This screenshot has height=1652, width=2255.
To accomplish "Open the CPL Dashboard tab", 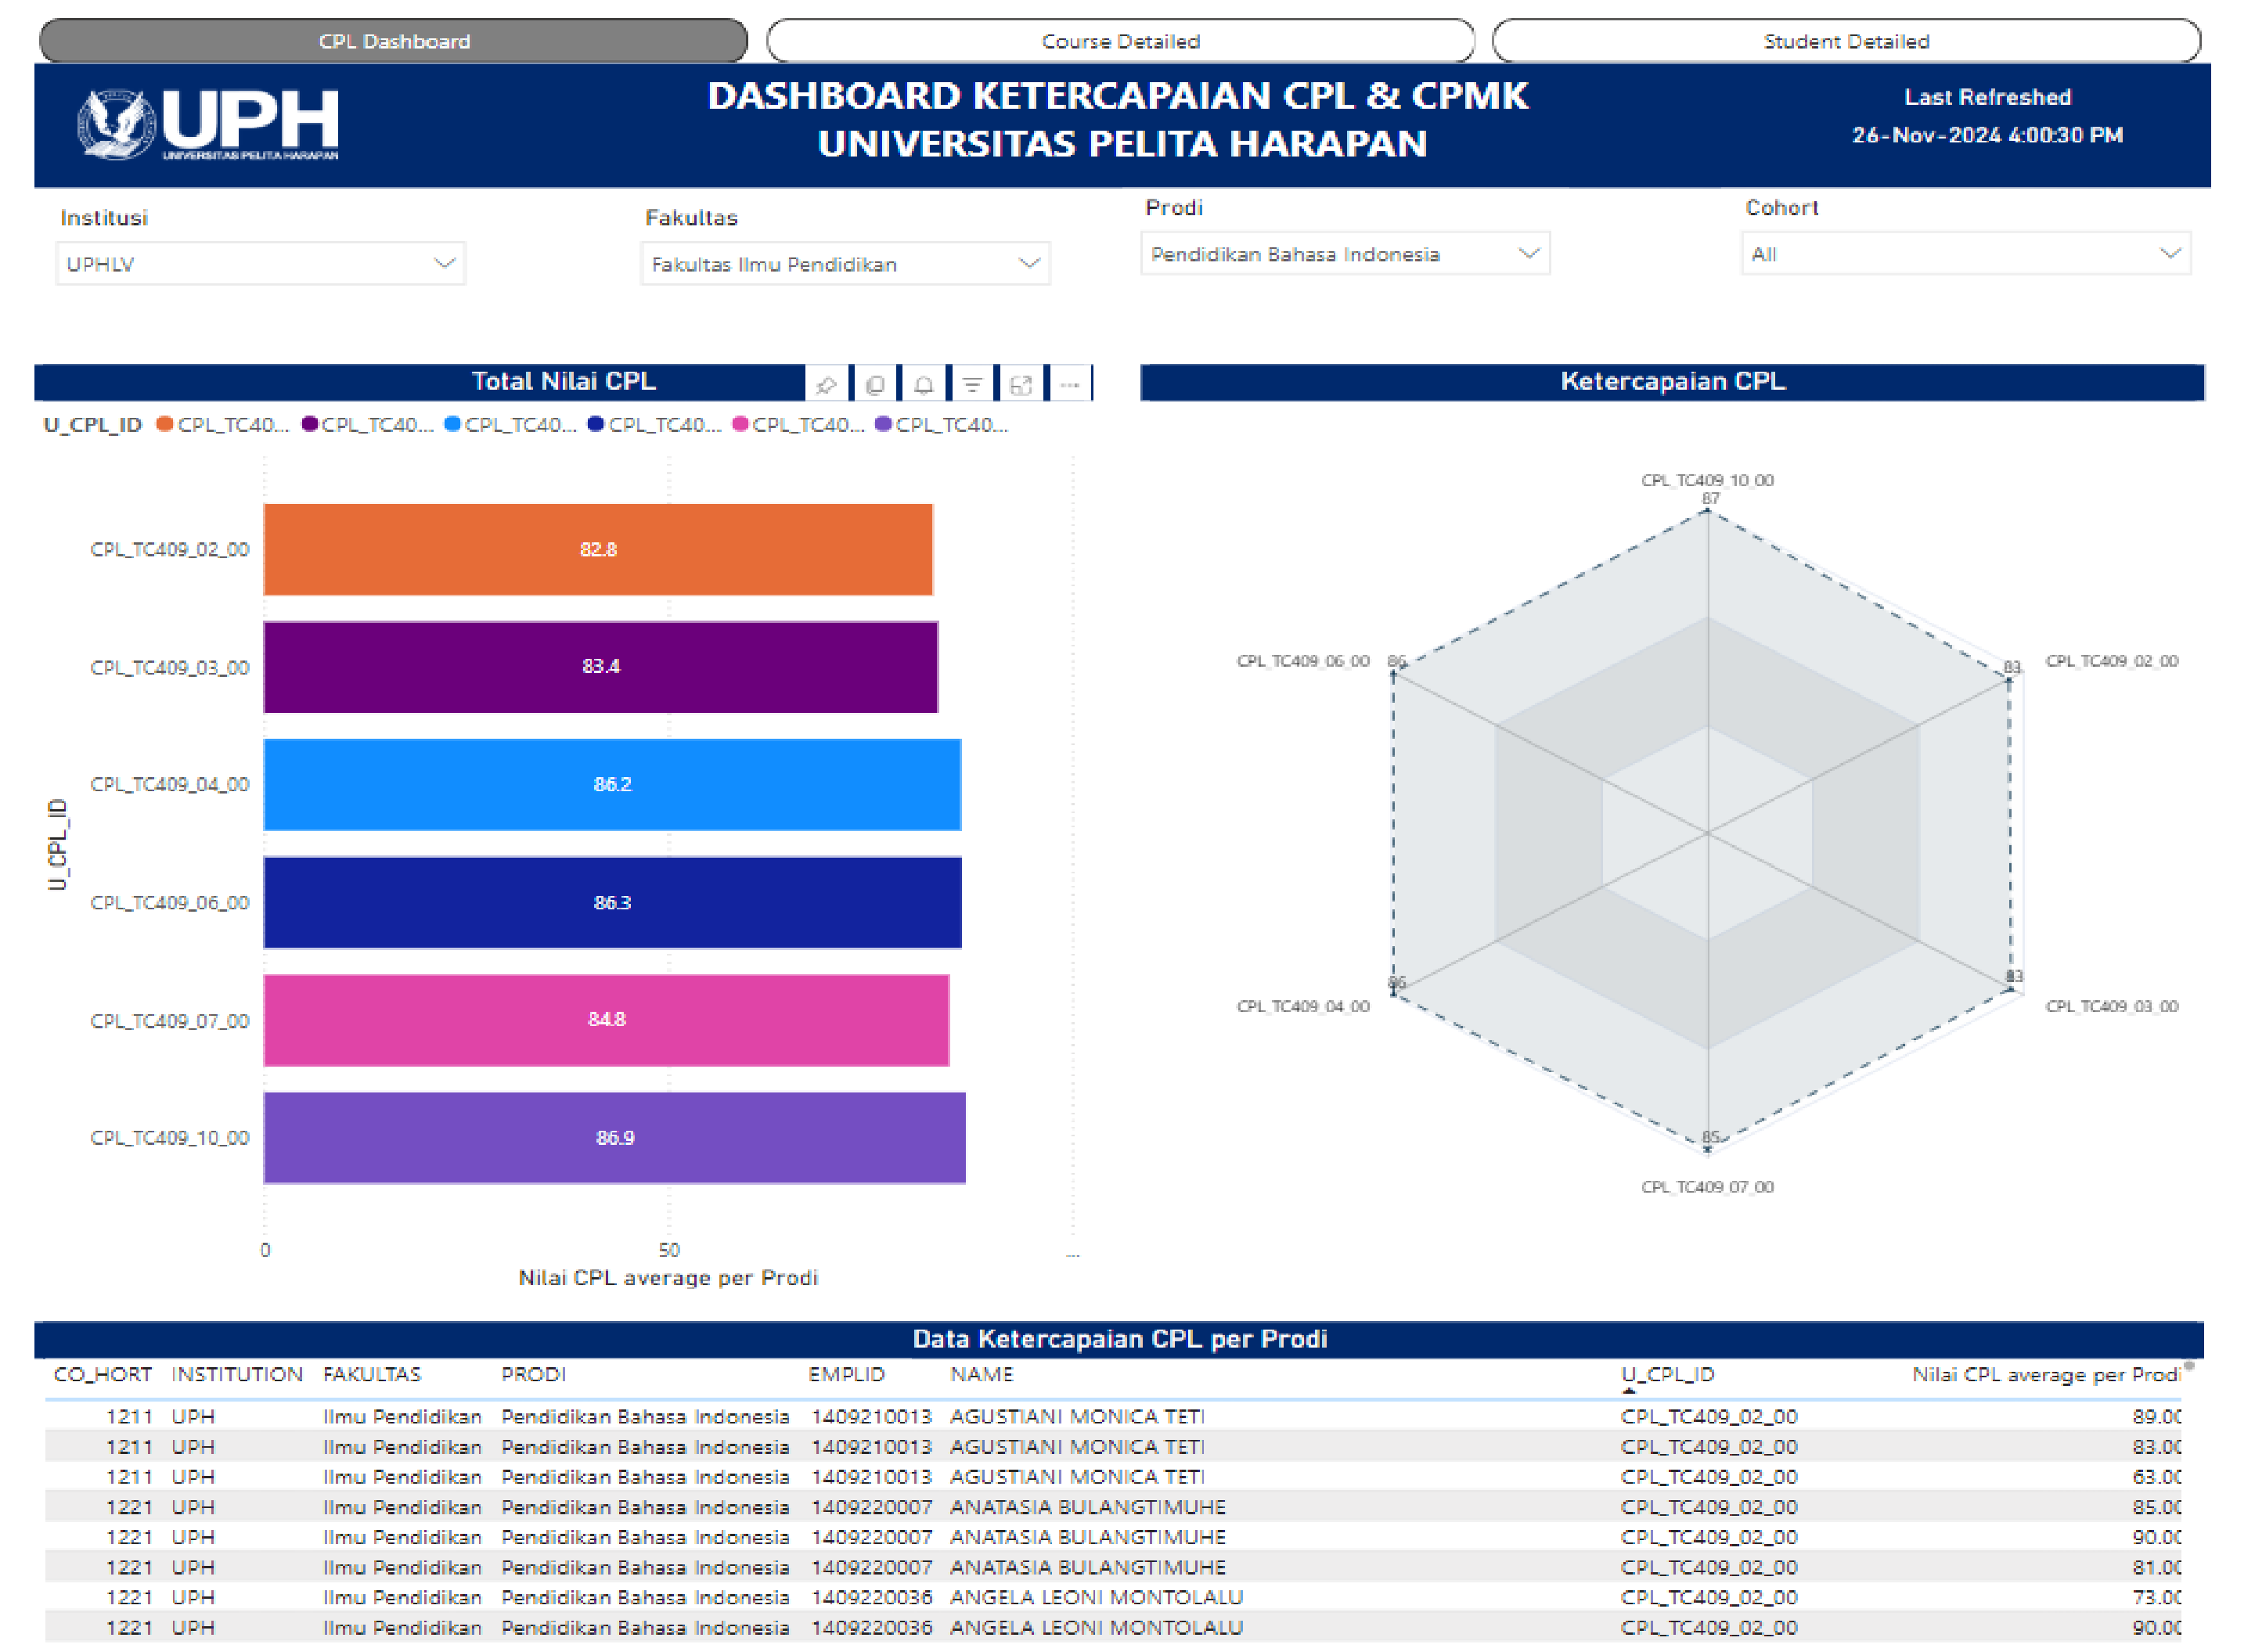I will click(394, 41).
